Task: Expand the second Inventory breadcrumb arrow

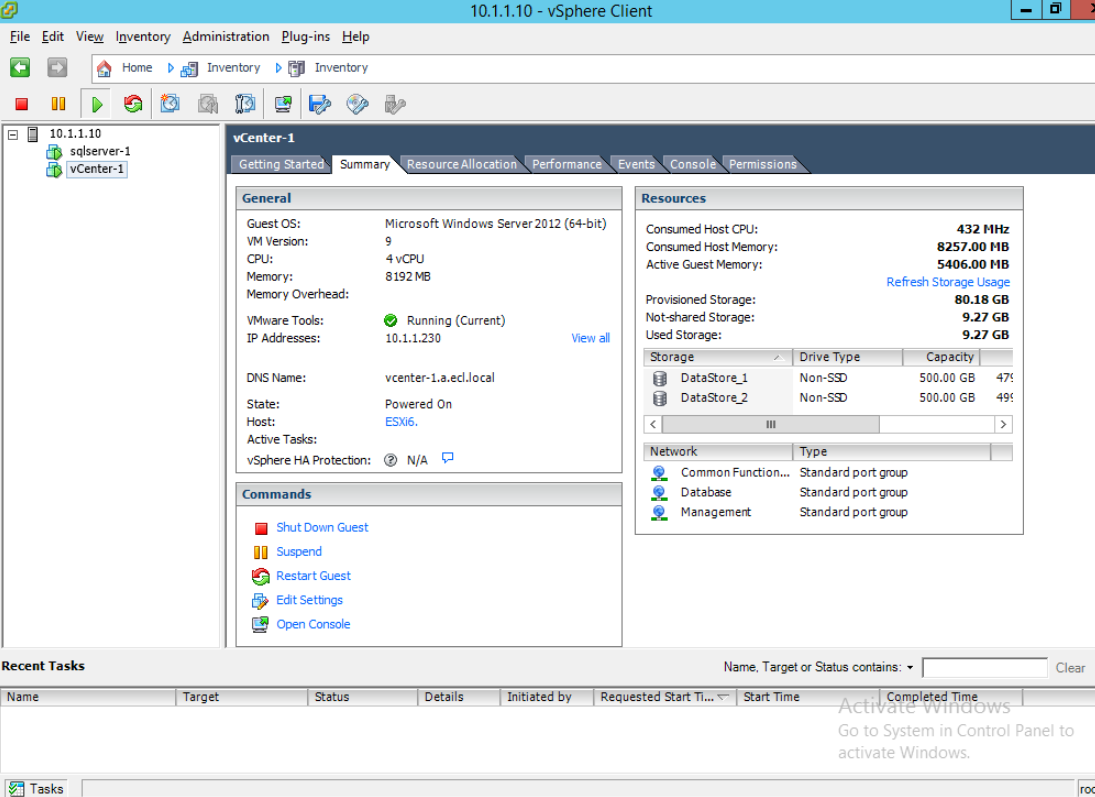Action: coord(278,68)
